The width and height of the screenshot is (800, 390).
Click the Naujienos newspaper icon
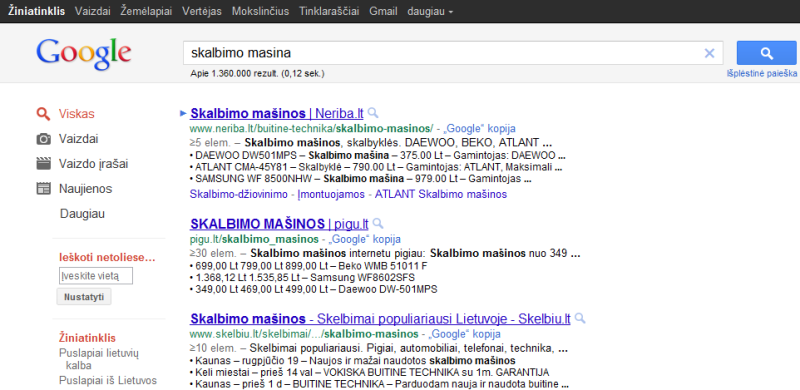[x=43, y=189]
